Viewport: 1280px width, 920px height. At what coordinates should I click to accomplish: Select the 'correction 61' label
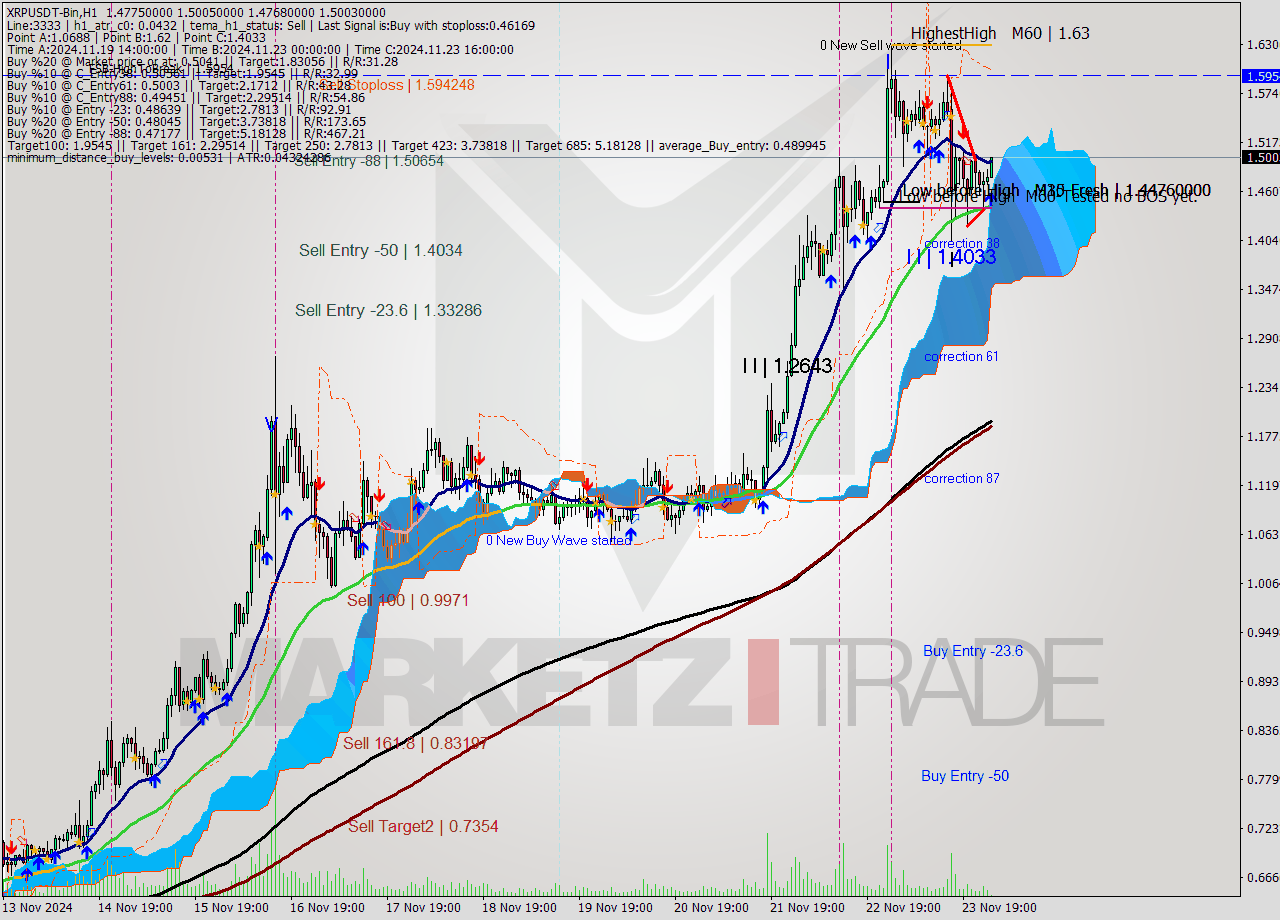click(961, 356)
